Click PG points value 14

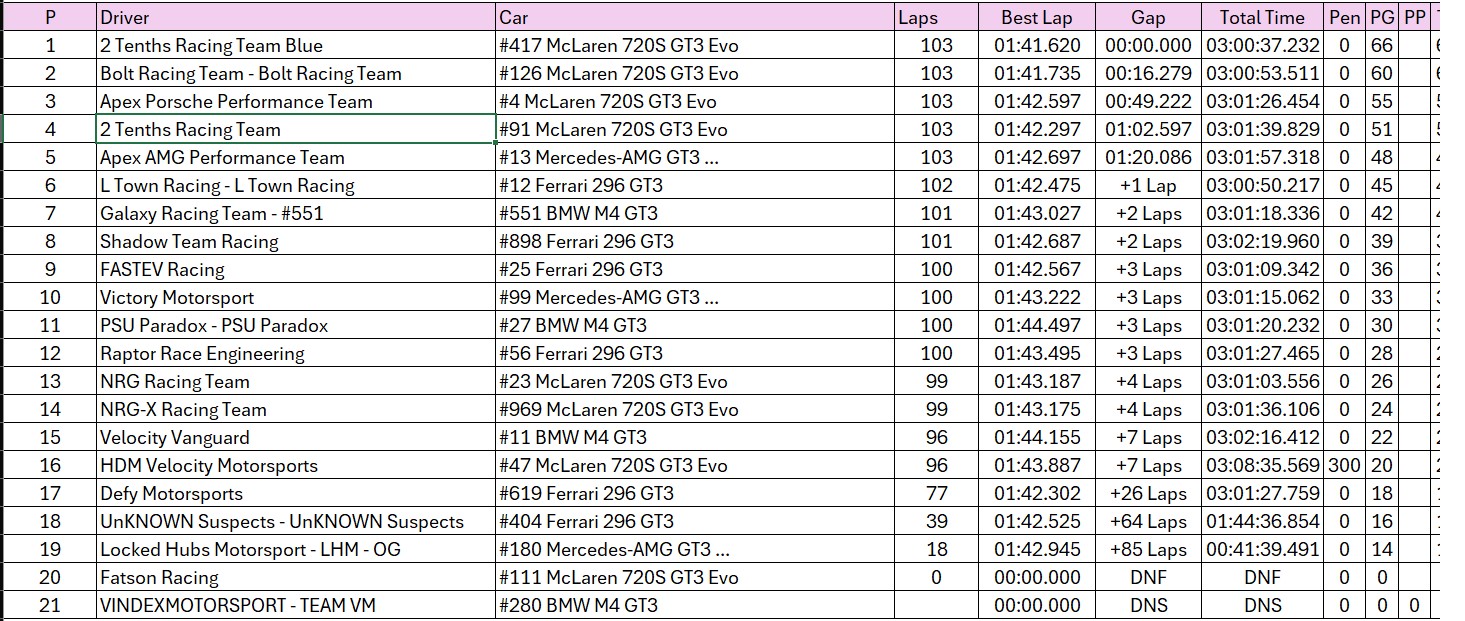1382,549
